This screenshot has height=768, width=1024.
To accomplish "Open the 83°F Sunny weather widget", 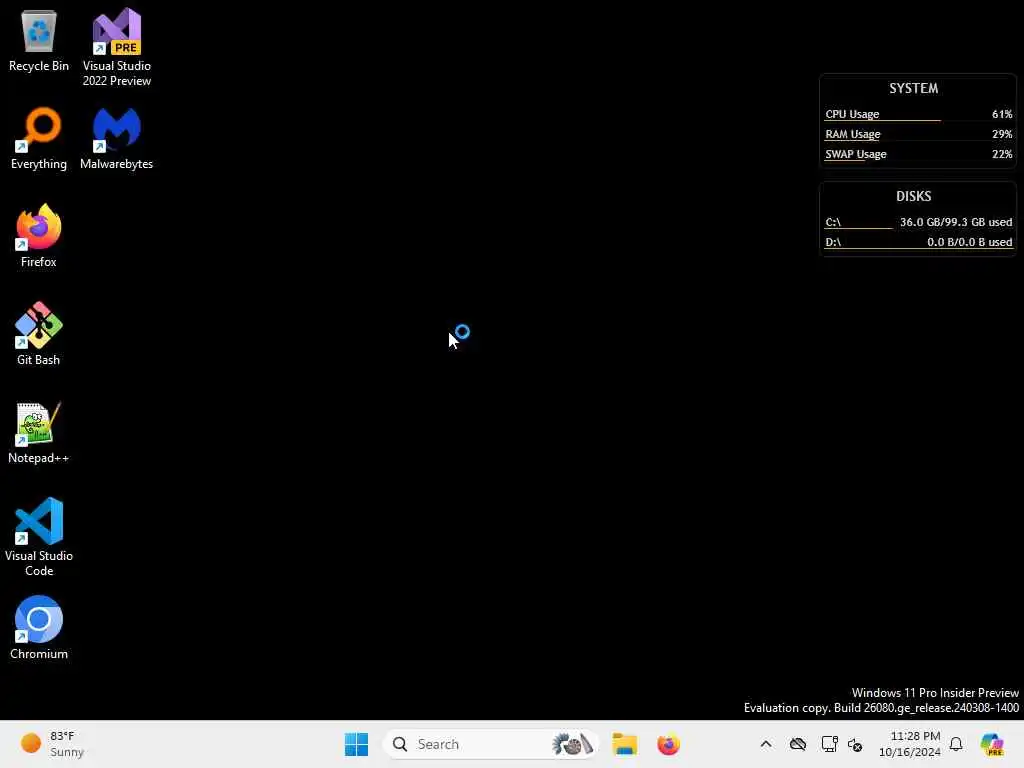I will 52,744.
